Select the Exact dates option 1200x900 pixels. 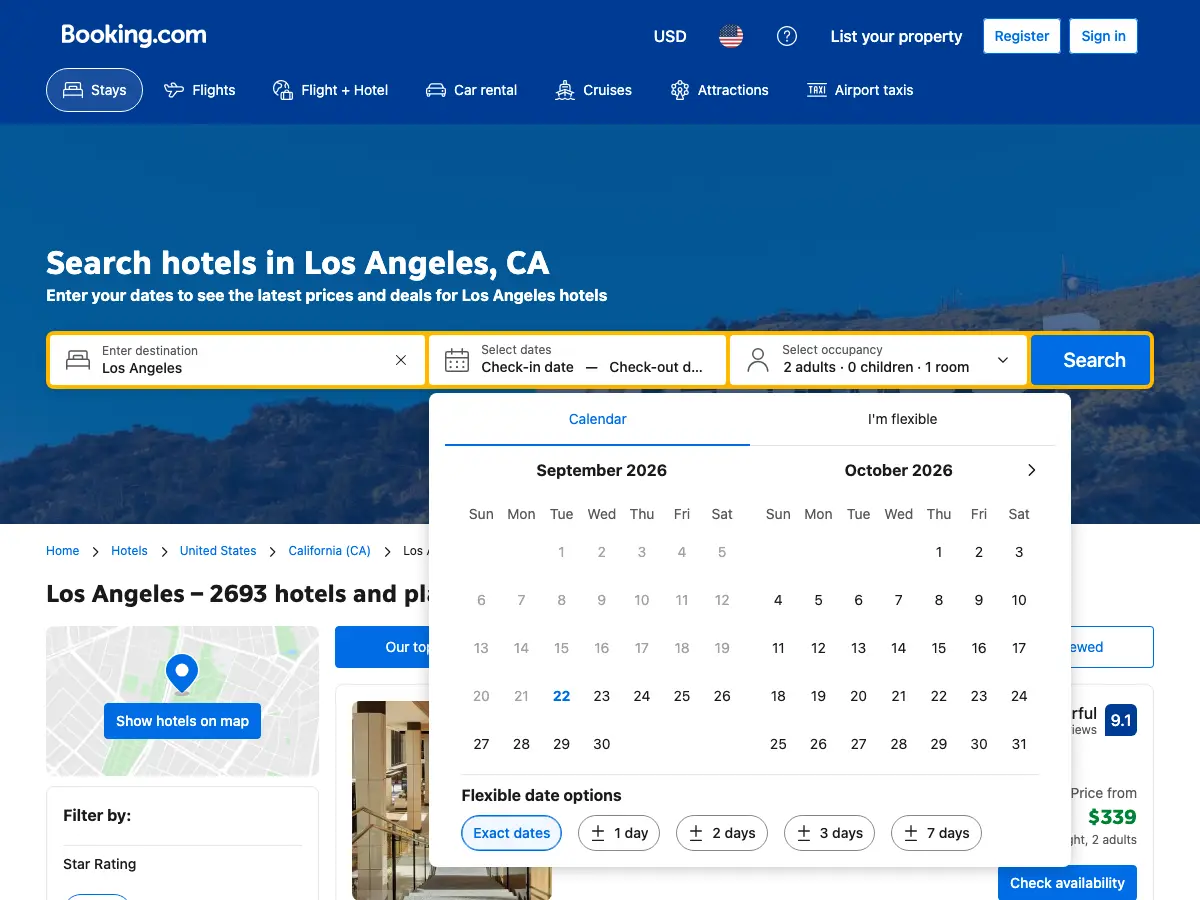512,833
